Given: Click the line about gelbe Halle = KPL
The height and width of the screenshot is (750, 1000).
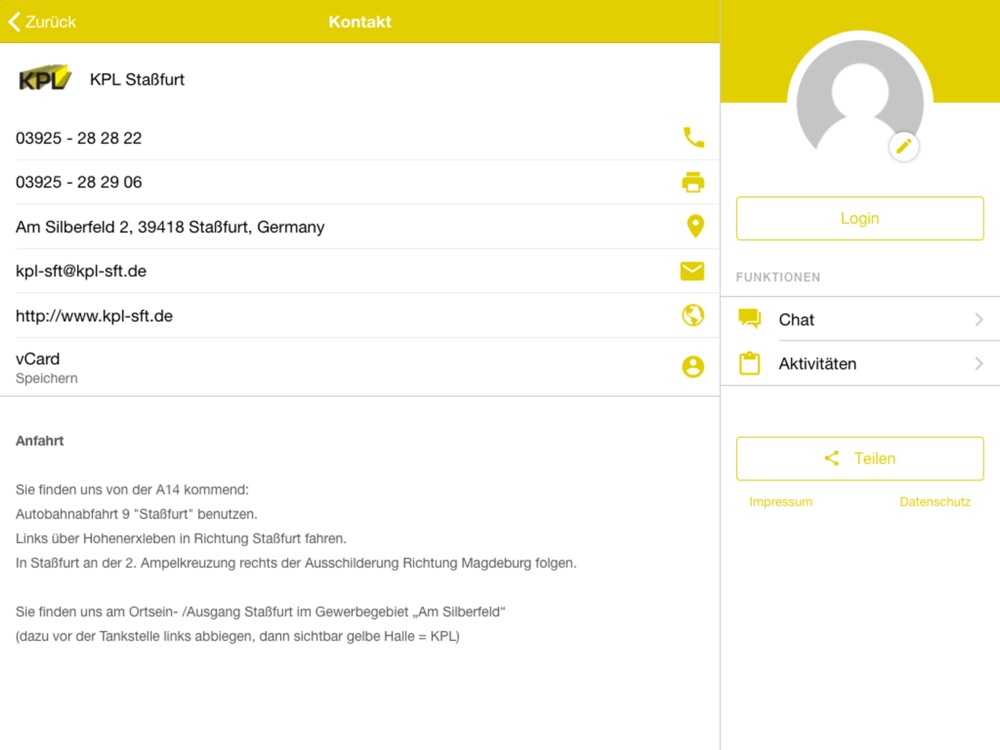Looking at the screenshot, I should tap(237, 636).
